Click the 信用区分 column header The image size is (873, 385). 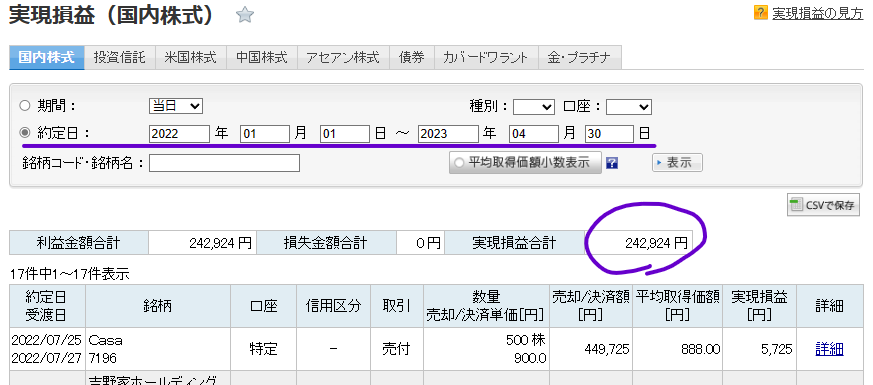(333, 306)
